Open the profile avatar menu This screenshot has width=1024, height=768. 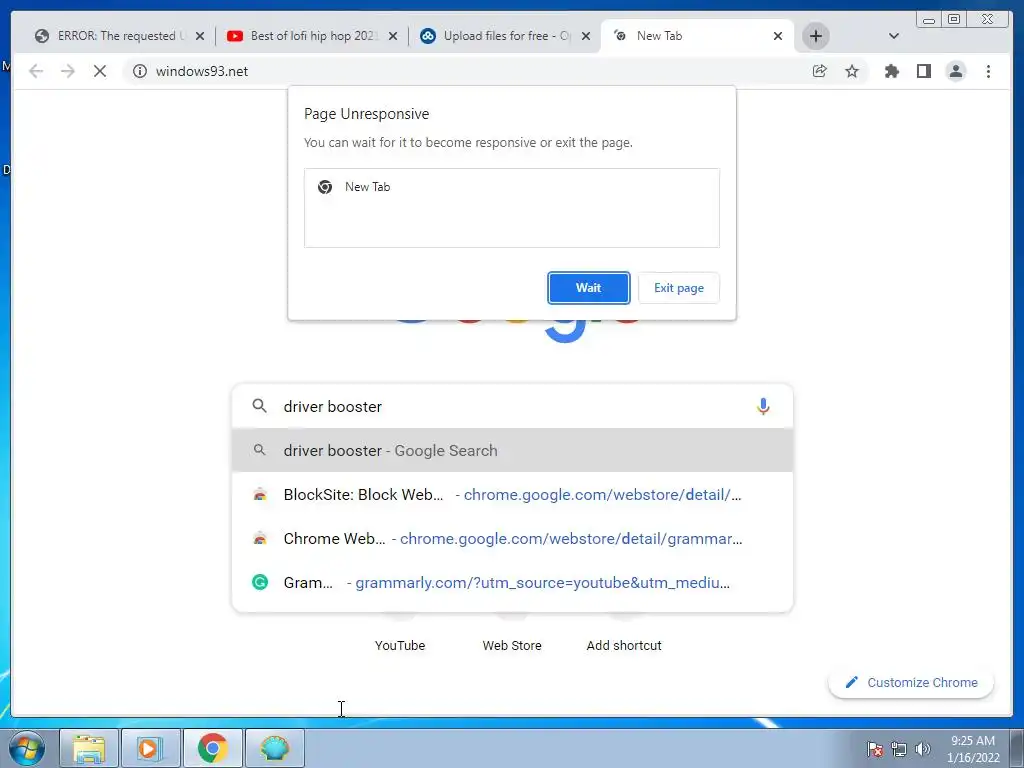(x=955, y=71)
